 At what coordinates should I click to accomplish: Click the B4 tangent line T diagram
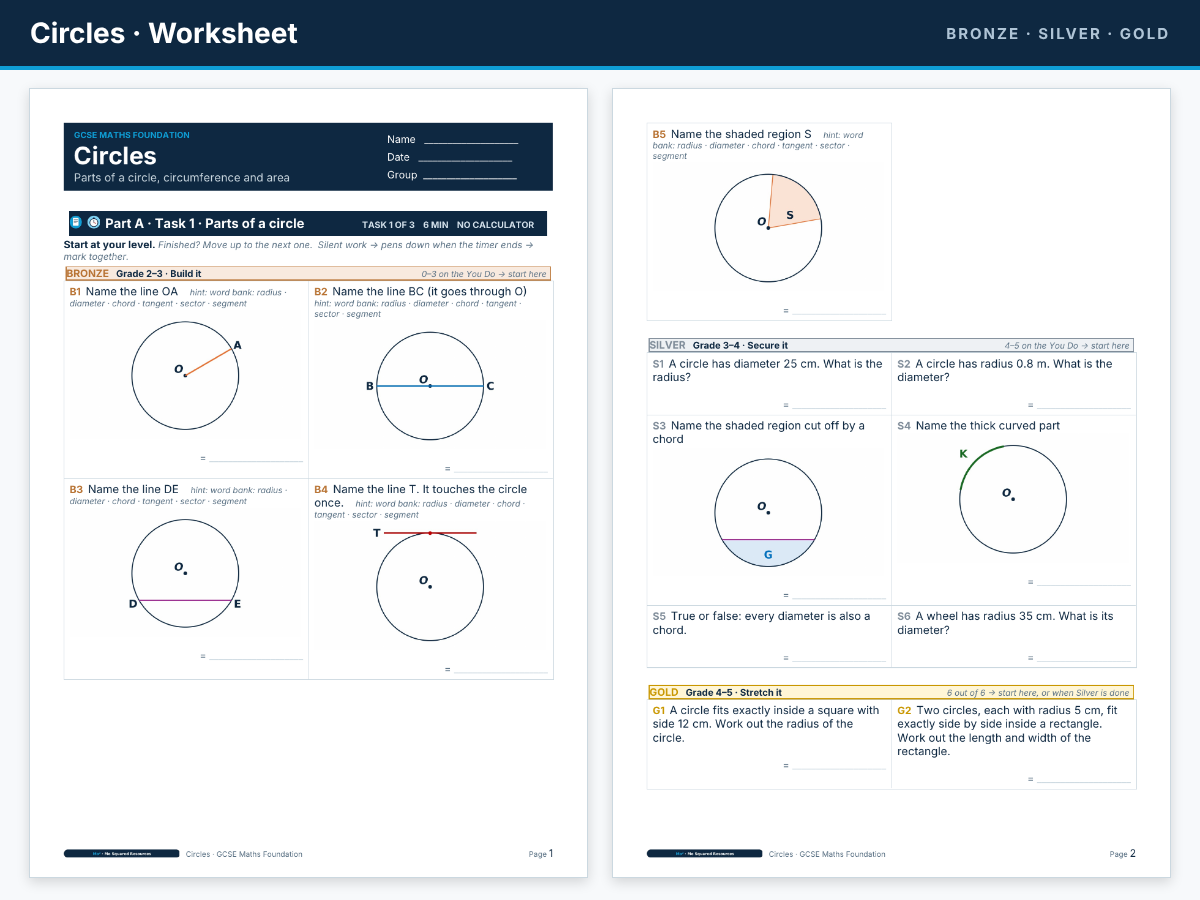pos(430,586)
